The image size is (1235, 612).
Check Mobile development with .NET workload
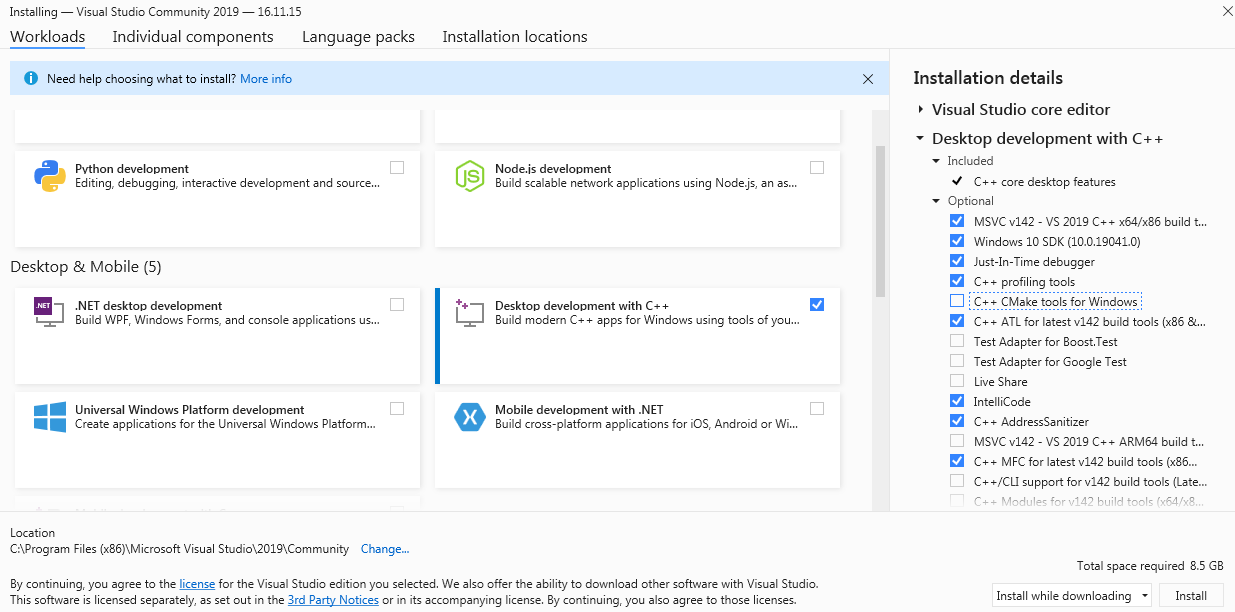pyautogui.click(x=817, y=409)
